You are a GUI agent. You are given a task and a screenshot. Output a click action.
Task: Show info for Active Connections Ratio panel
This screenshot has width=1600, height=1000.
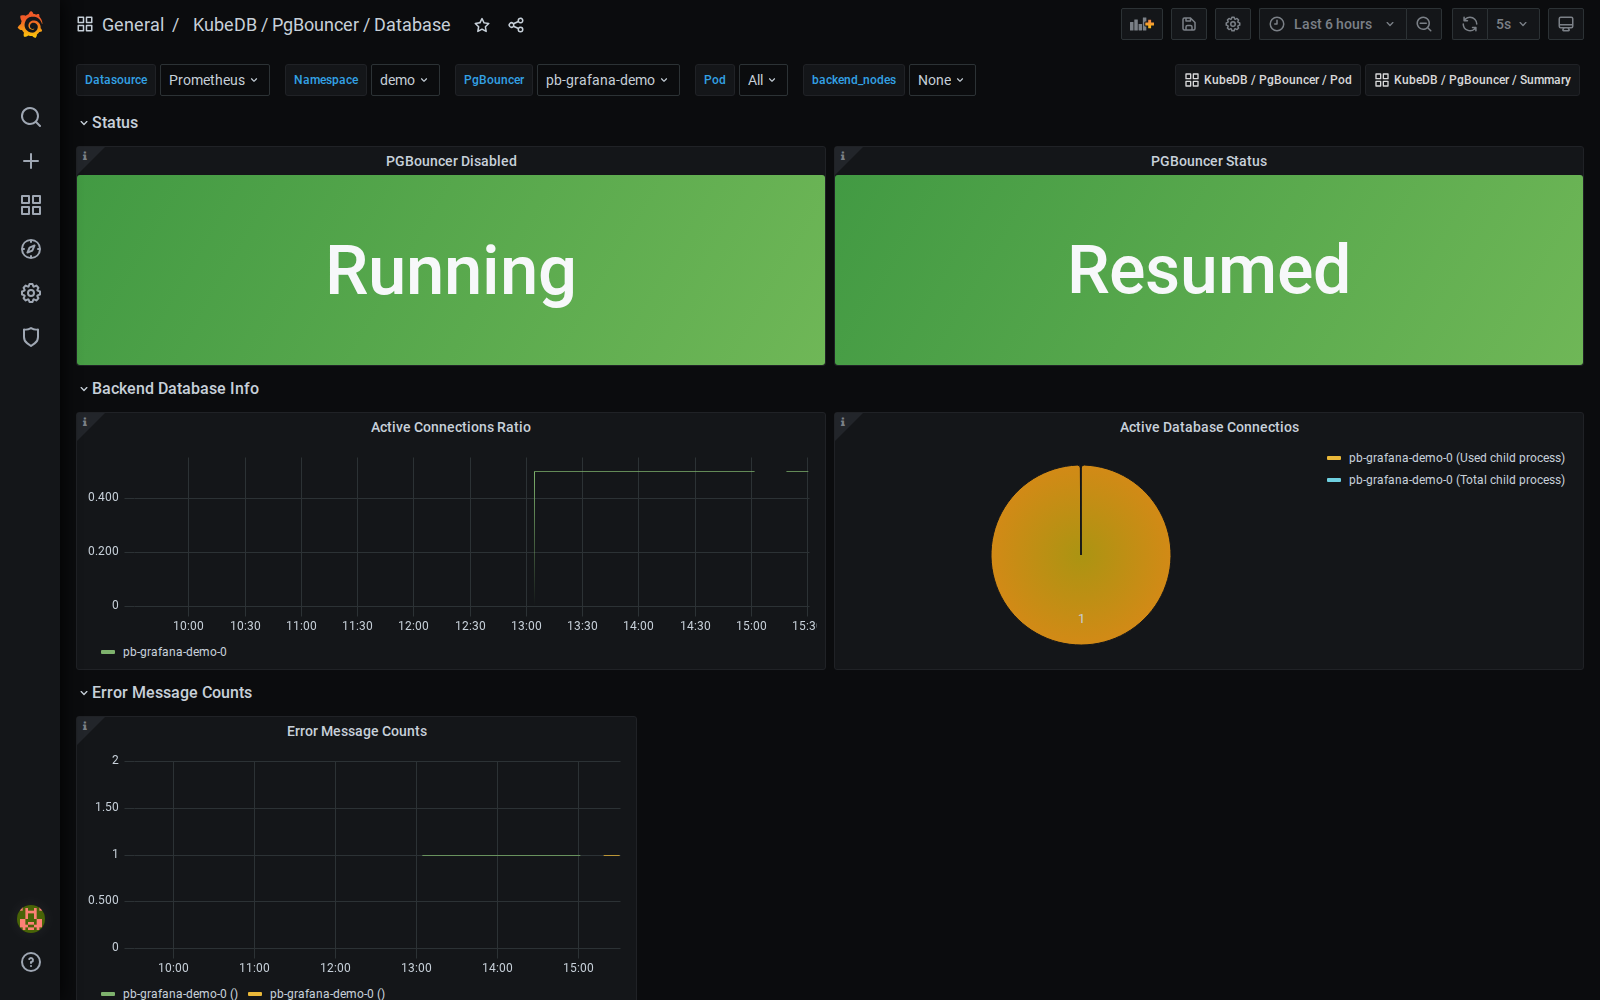(85, 422)
